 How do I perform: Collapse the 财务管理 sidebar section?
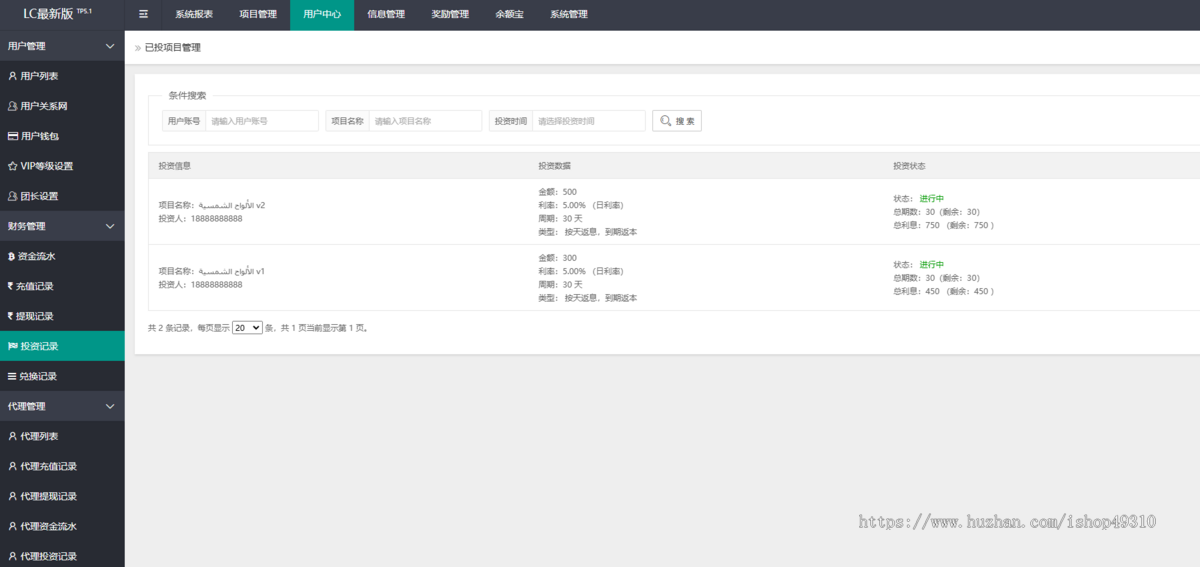click(110, 226)
